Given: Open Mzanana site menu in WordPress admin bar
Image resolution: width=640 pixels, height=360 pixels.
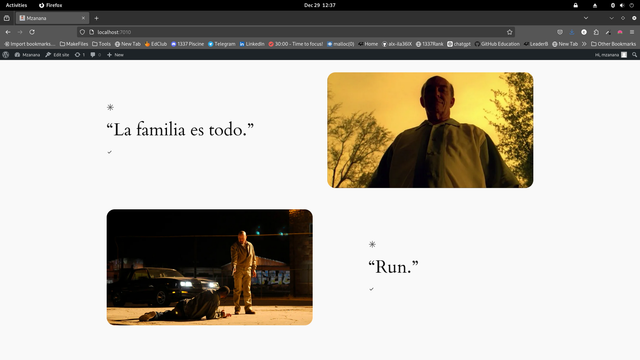Looking at the screenshot, I should pos(27,55).
